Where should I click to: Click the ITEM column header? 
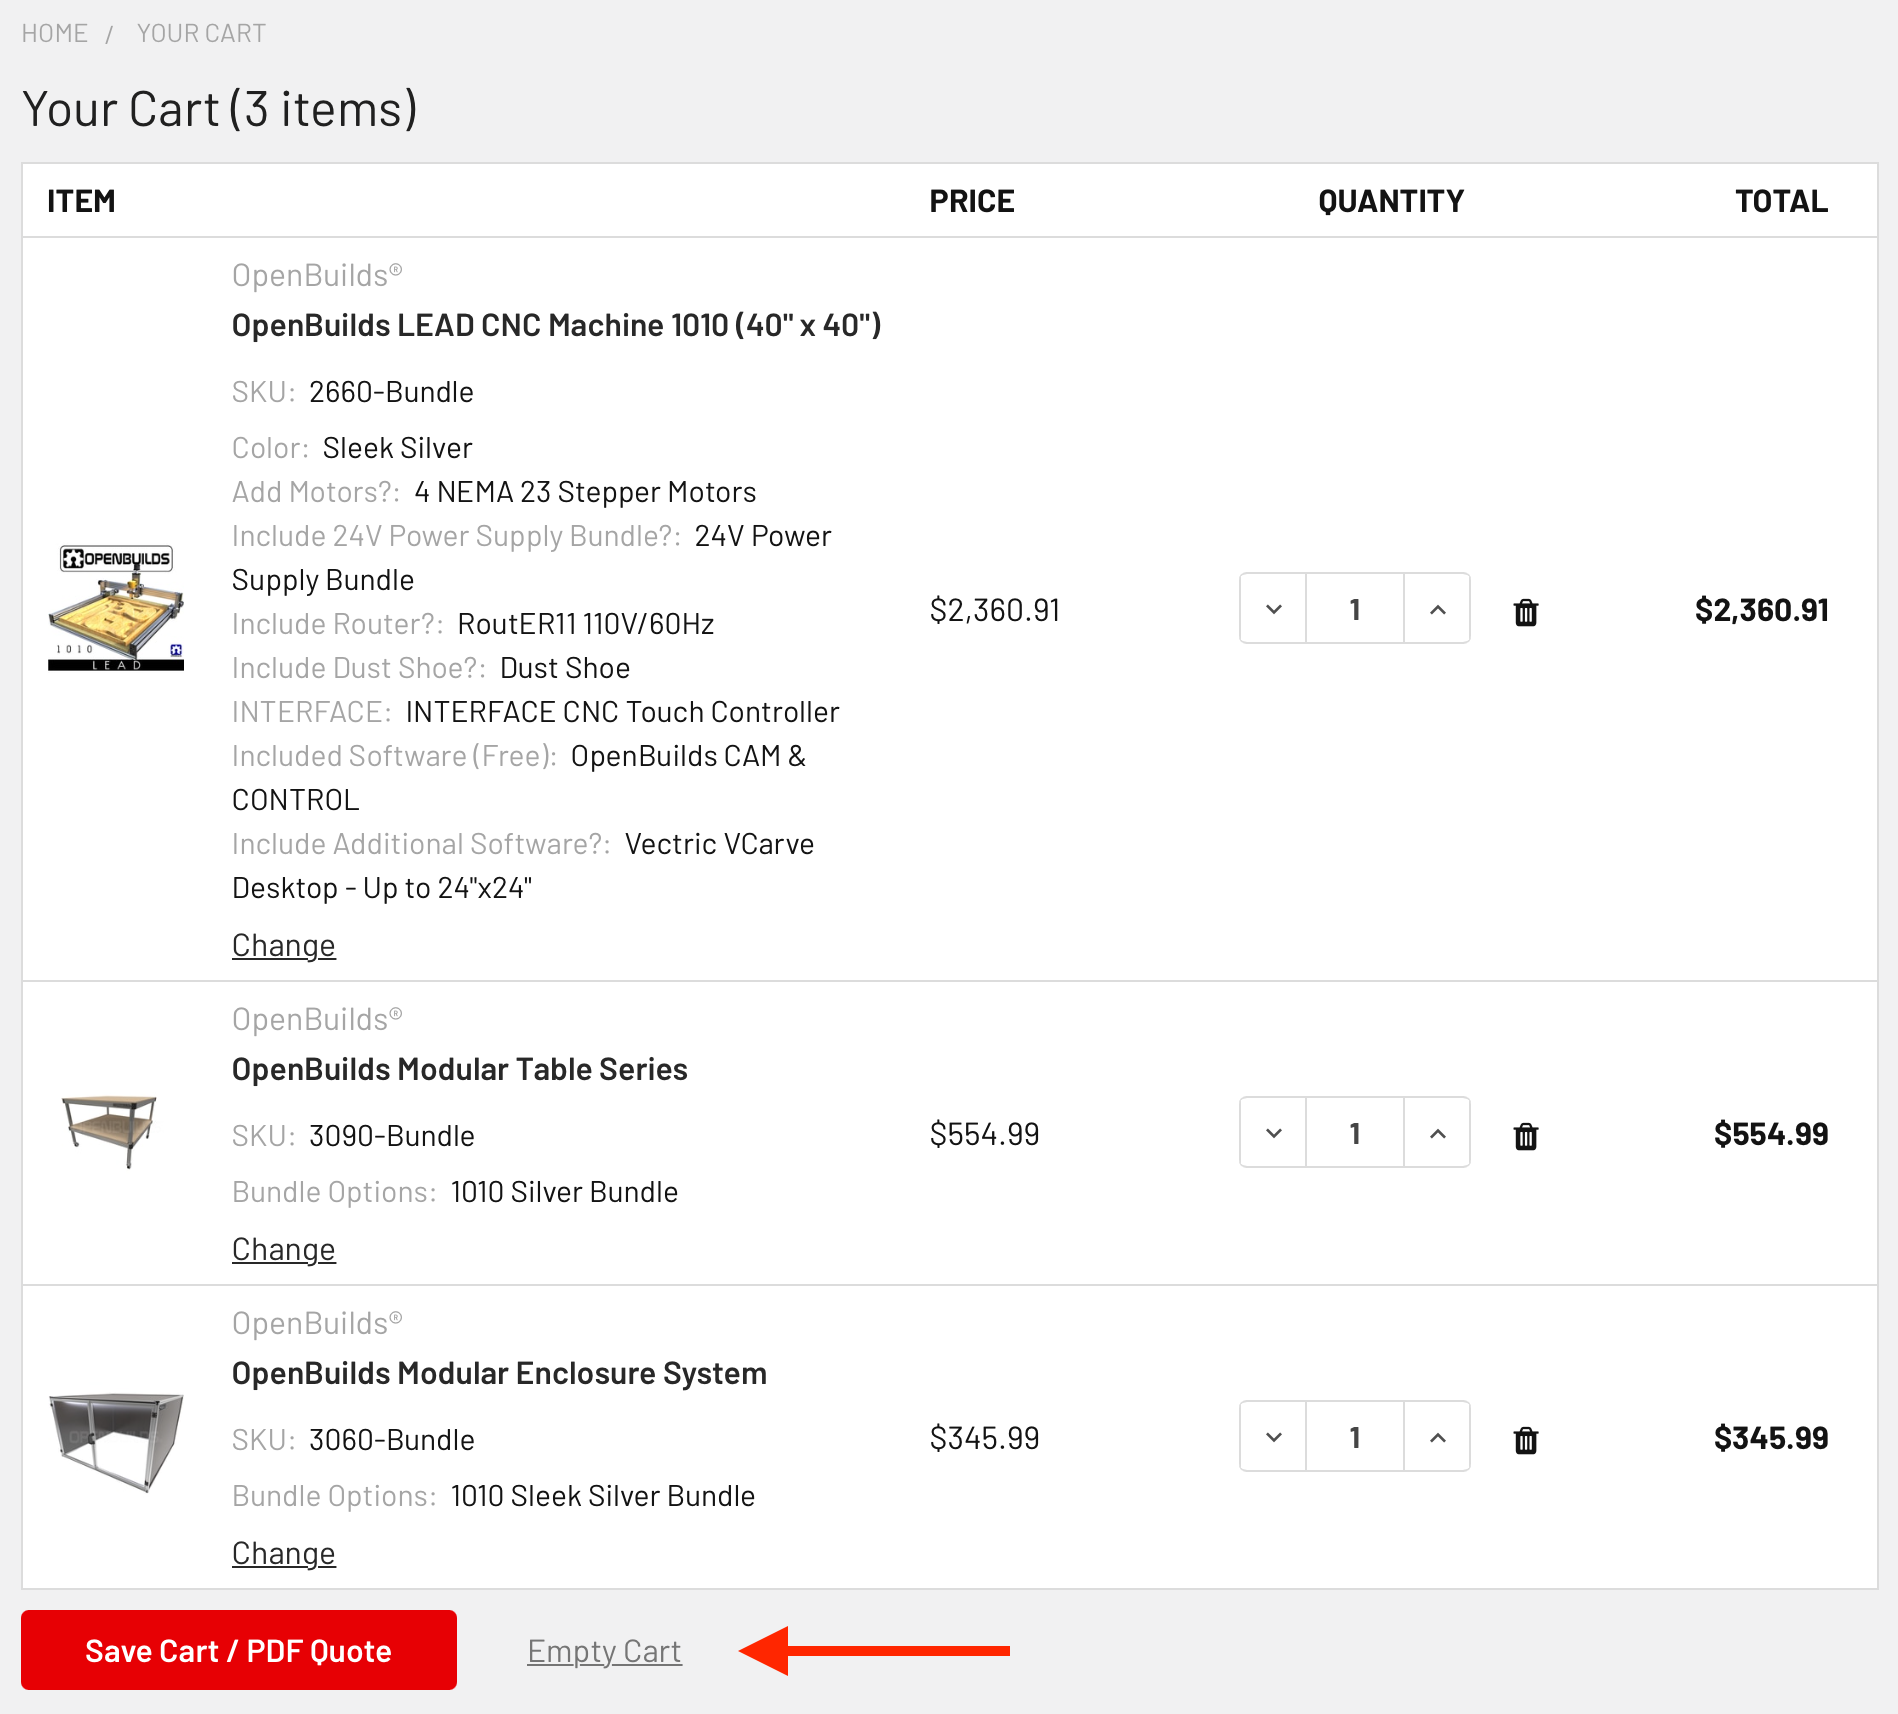(x=81, y=201)
